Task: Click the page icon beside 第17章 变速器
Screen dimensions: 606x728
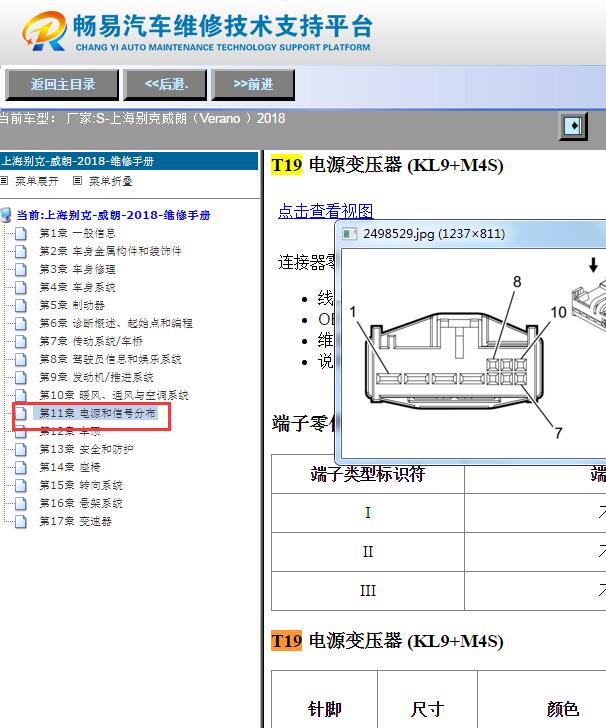Action: click(x=20, y=522)
